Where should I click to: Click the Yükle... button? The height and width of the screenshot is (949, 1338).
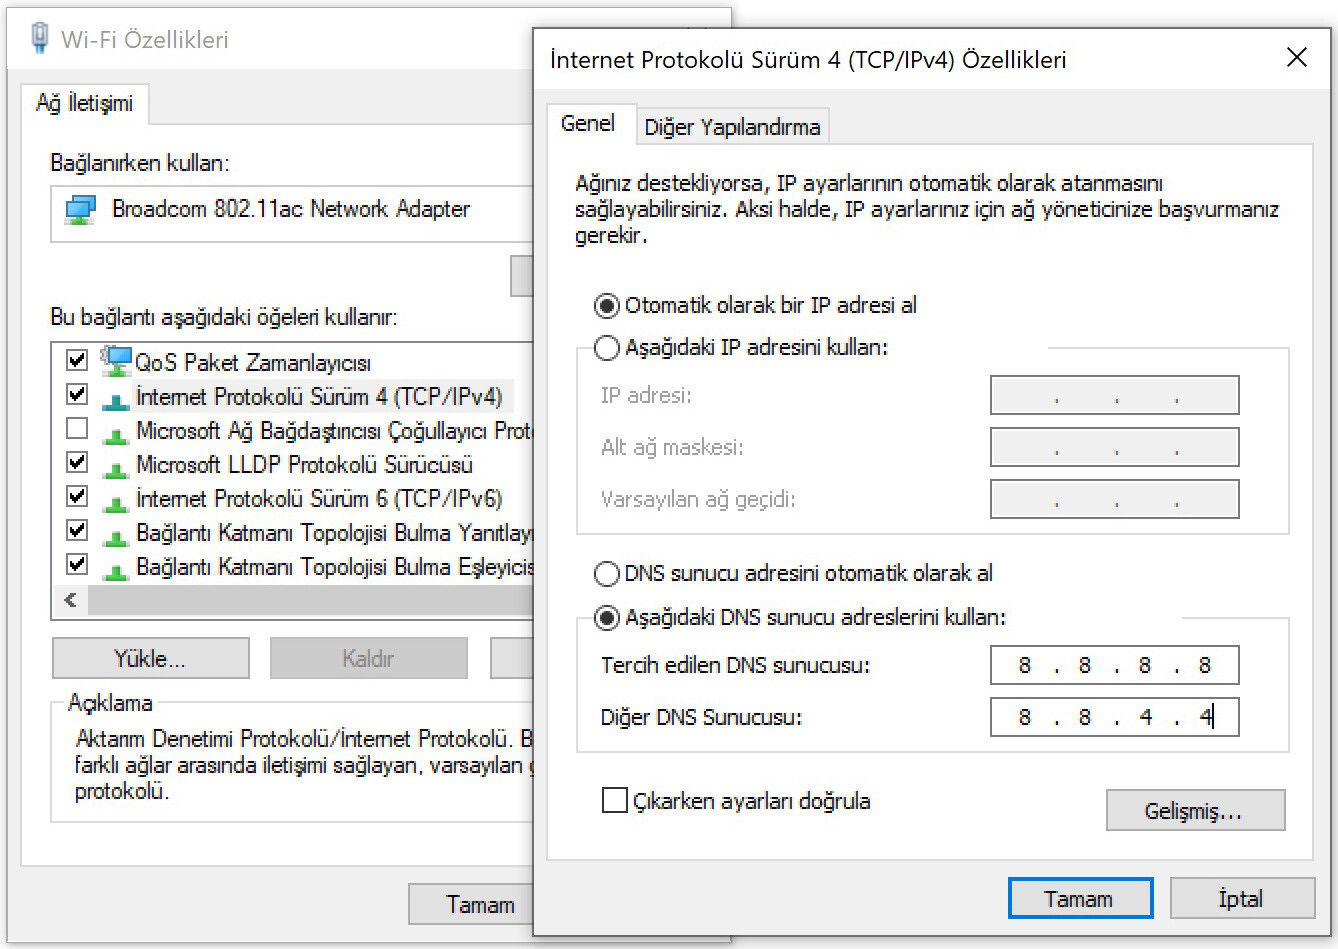pos(150,659)
